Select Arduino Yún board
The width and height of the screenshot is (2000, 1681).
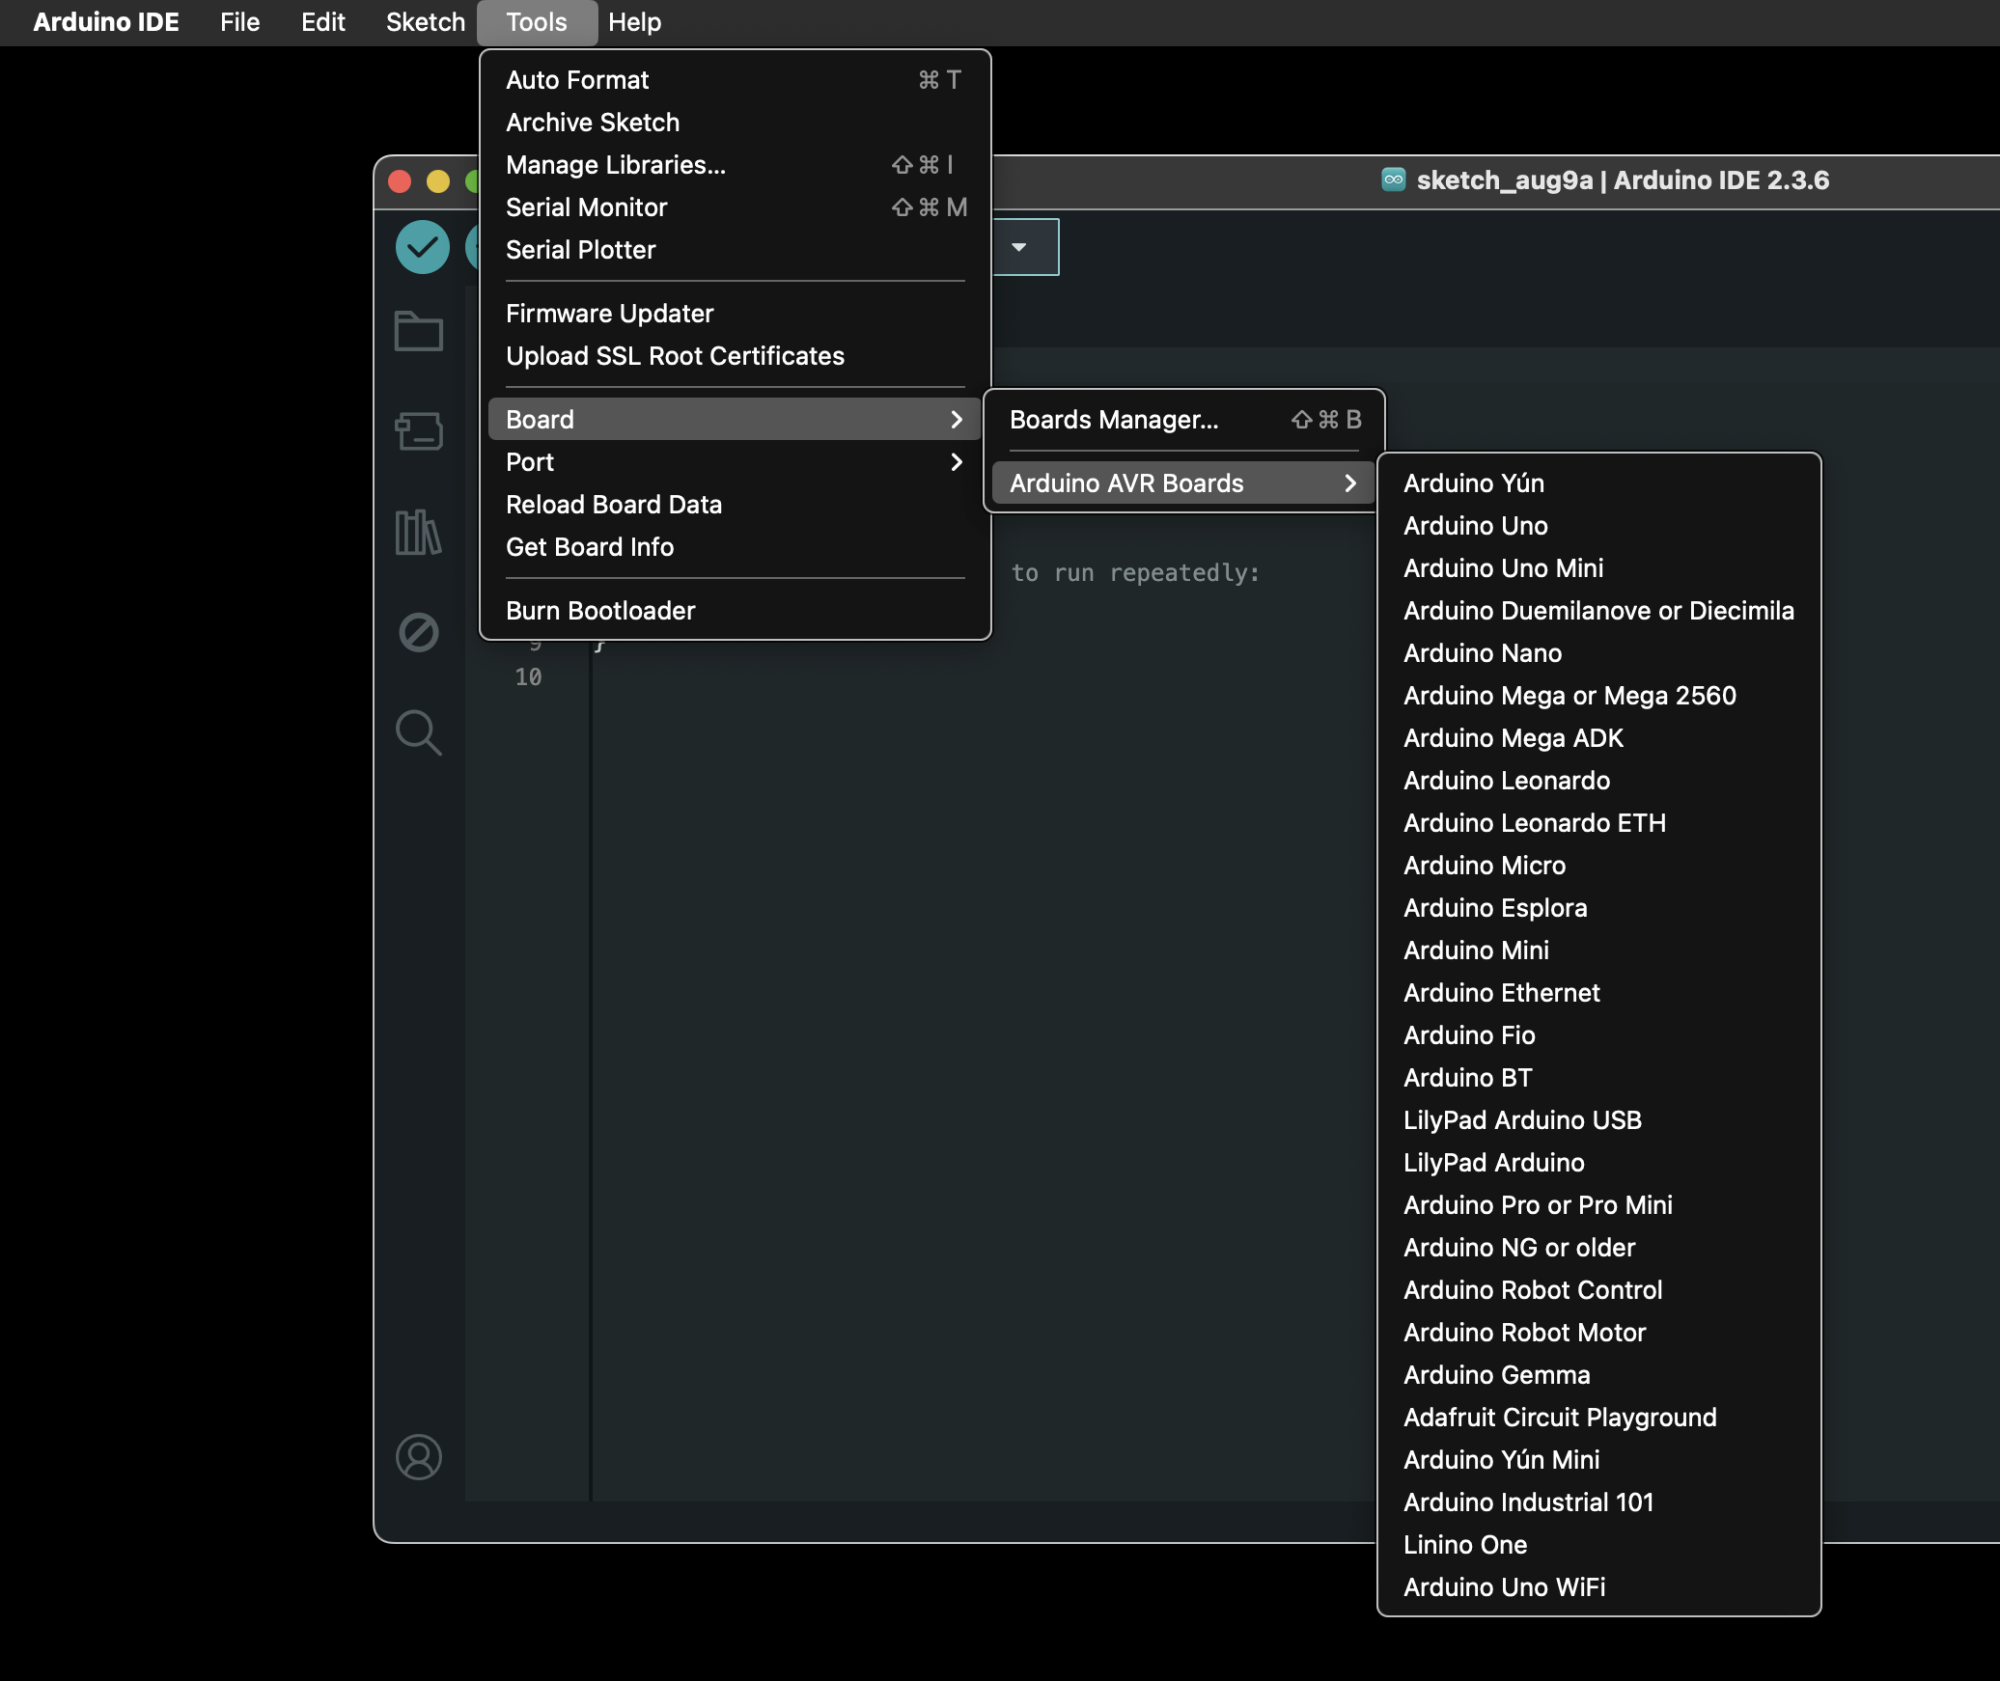(1598, 483)
